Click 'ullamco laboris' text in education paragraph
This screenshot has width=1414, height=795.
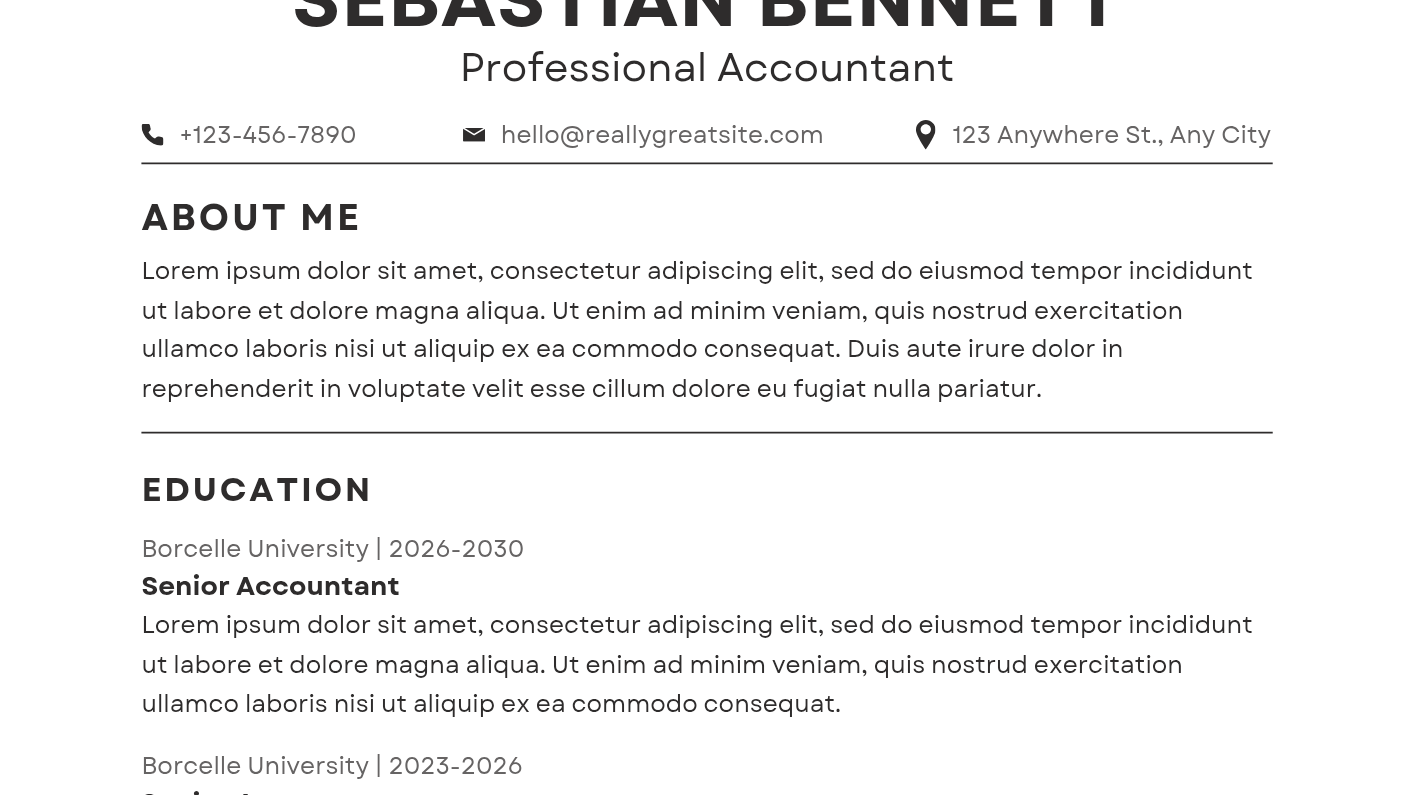pos(234,703)
